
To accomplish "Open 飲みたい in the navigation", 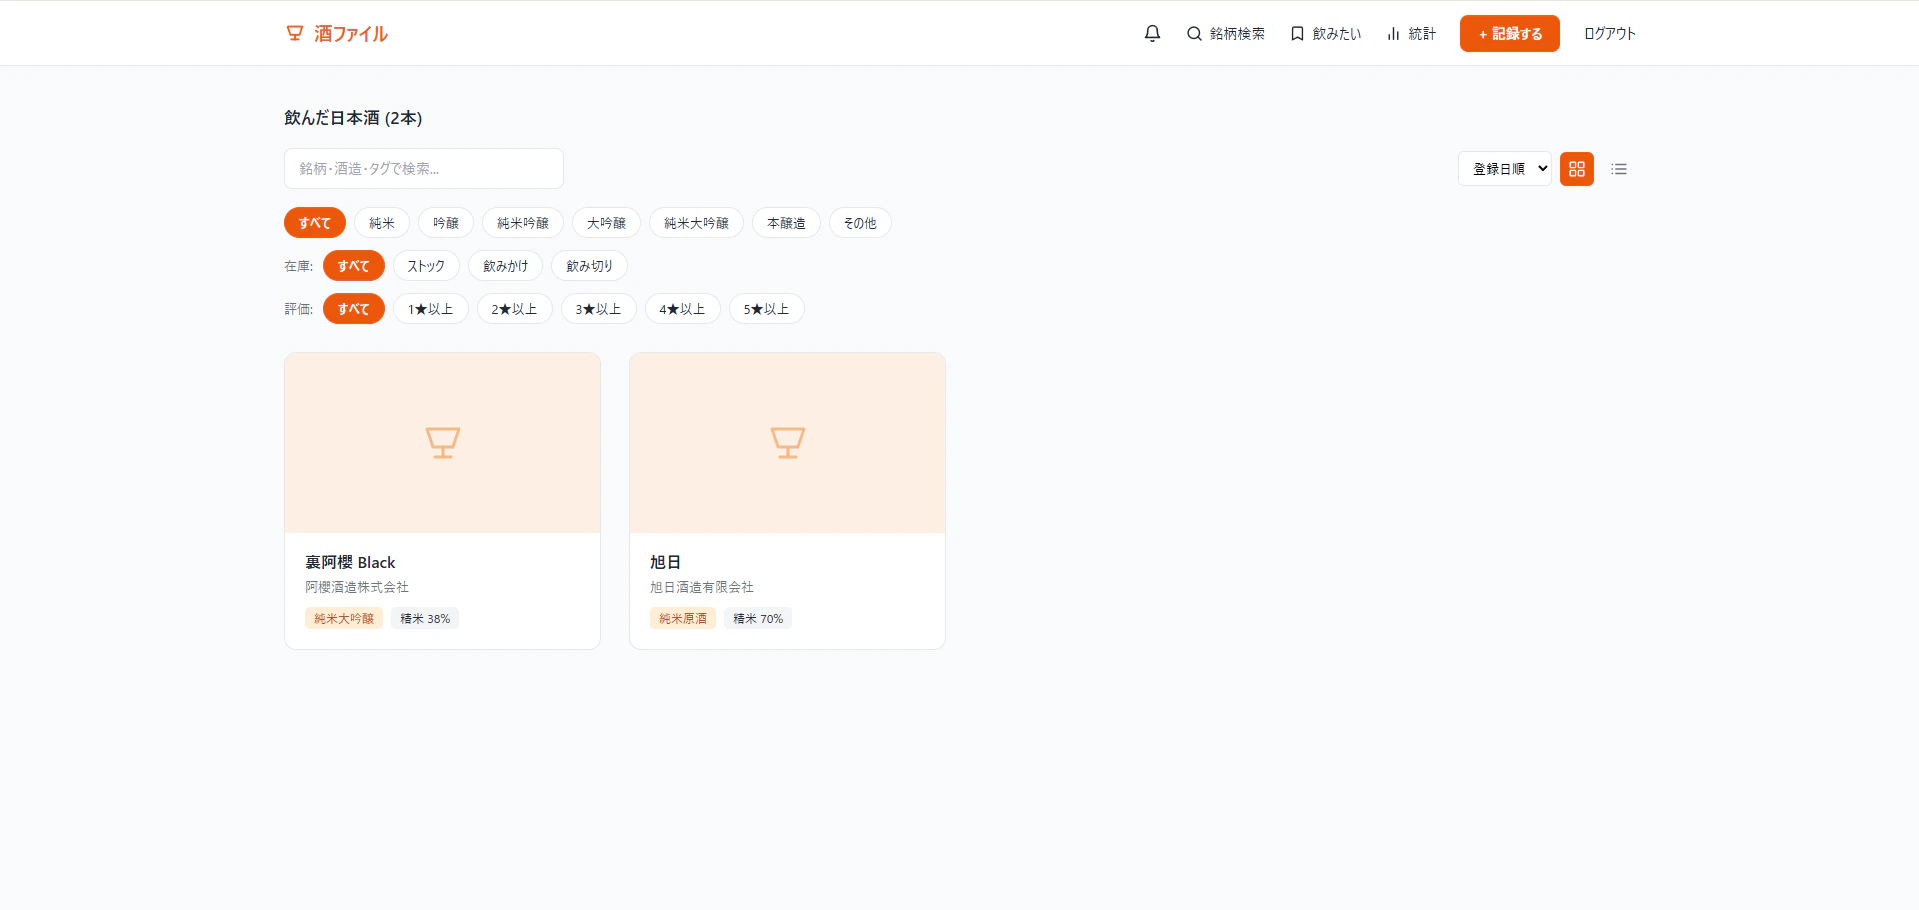I will tap(1325, 33).
